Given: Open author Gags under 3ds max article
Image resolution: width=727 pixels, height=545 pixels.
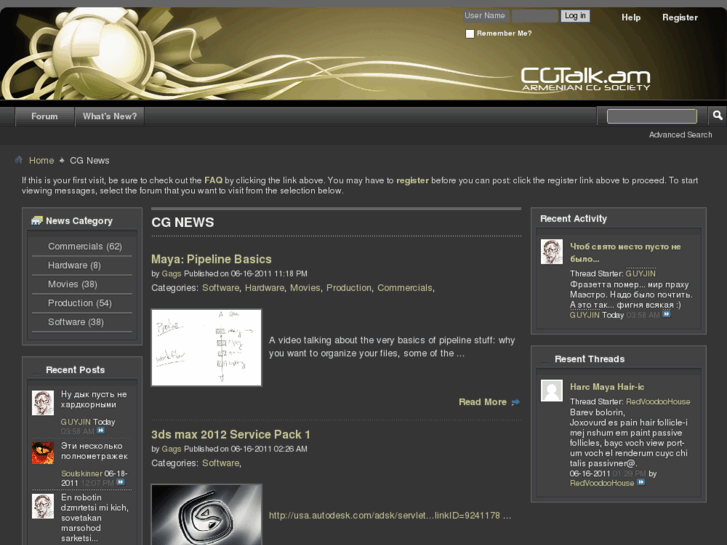Looking at the screenshot, I should click(x=171, y=449).
